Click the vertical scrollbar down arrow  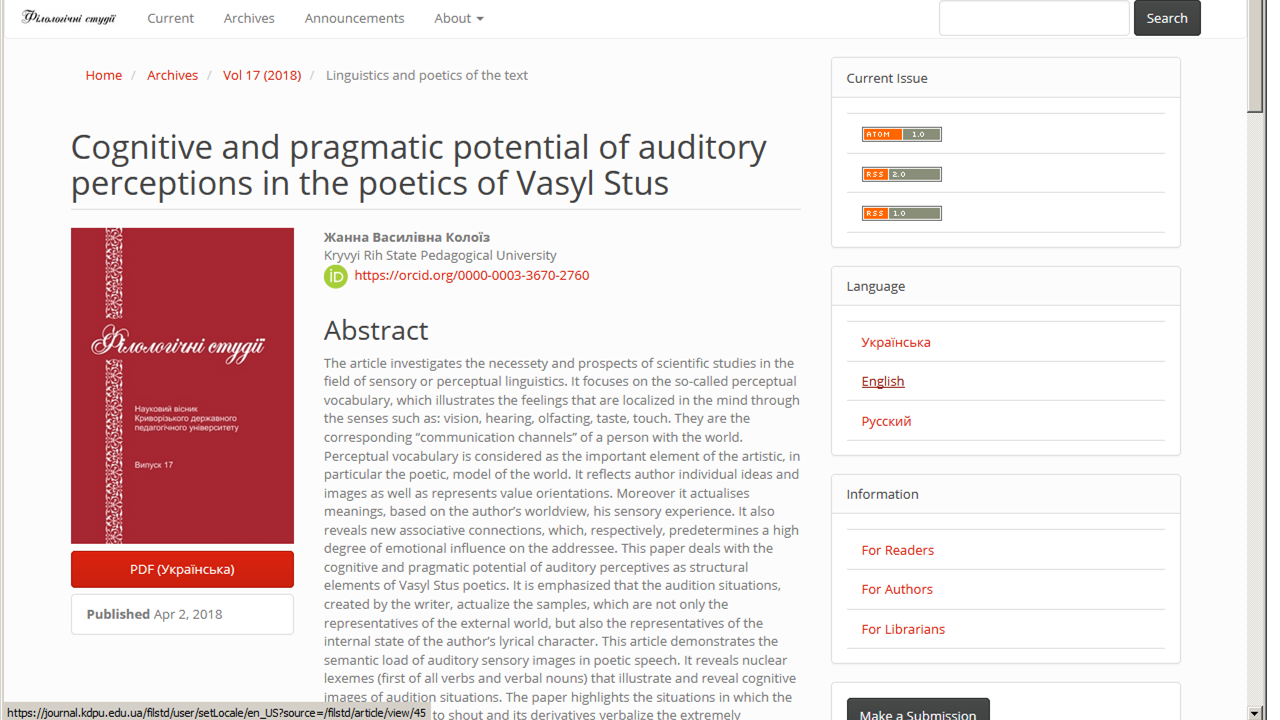point(1255,712)
